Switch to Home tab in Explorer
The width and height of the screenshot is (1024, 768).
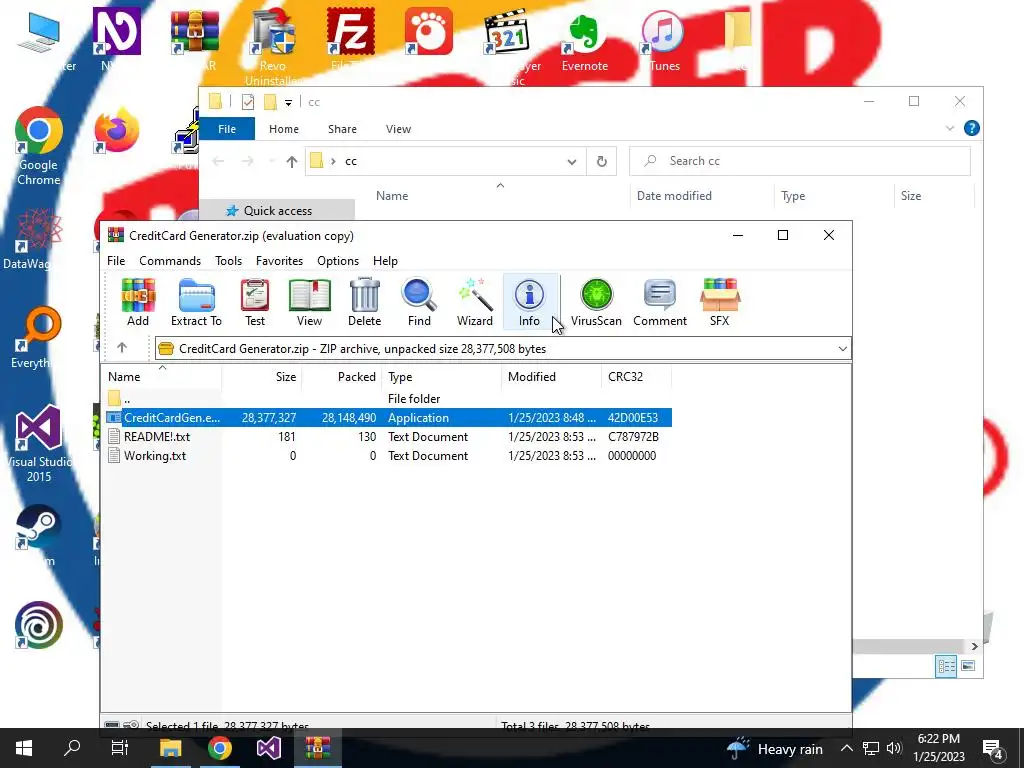coord(283,129)
